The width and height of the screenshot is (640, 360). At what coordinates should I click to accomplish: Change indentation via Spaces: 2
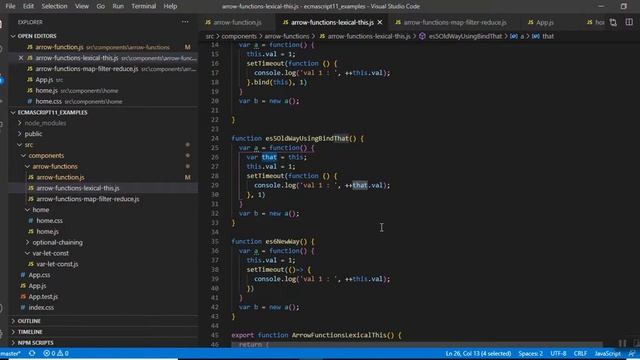531,353
